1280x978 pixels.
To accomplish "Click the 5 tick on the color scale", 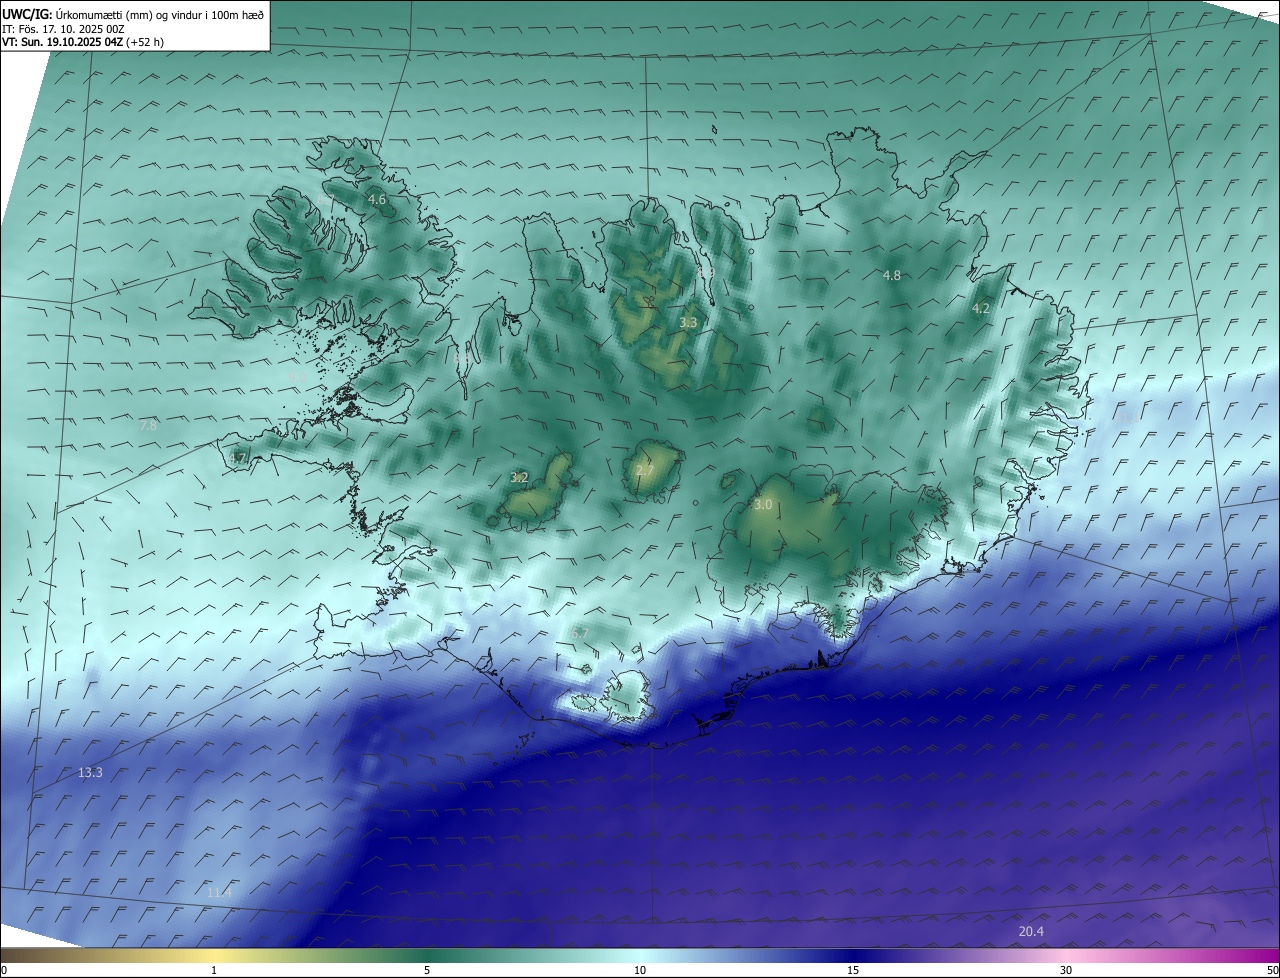I will (x=427, y=971).
